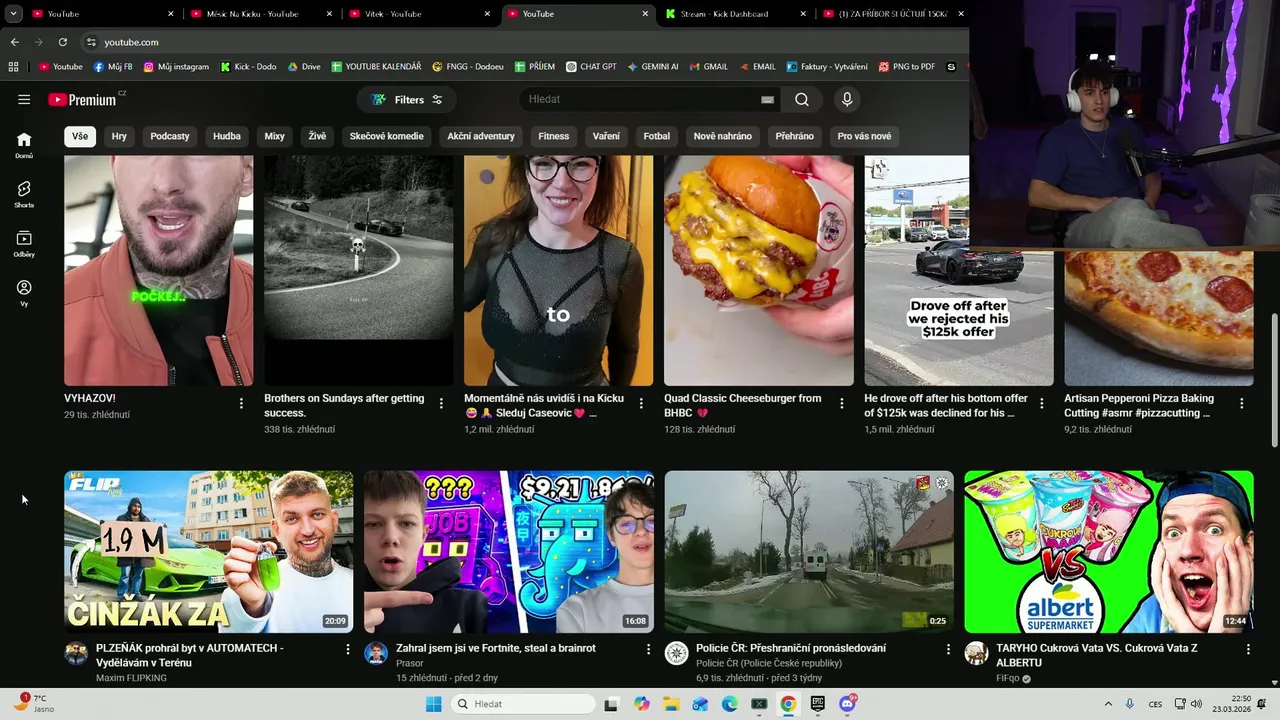Go back in browser history
This screenshot has height=720, width=1280.
[14, 42]
